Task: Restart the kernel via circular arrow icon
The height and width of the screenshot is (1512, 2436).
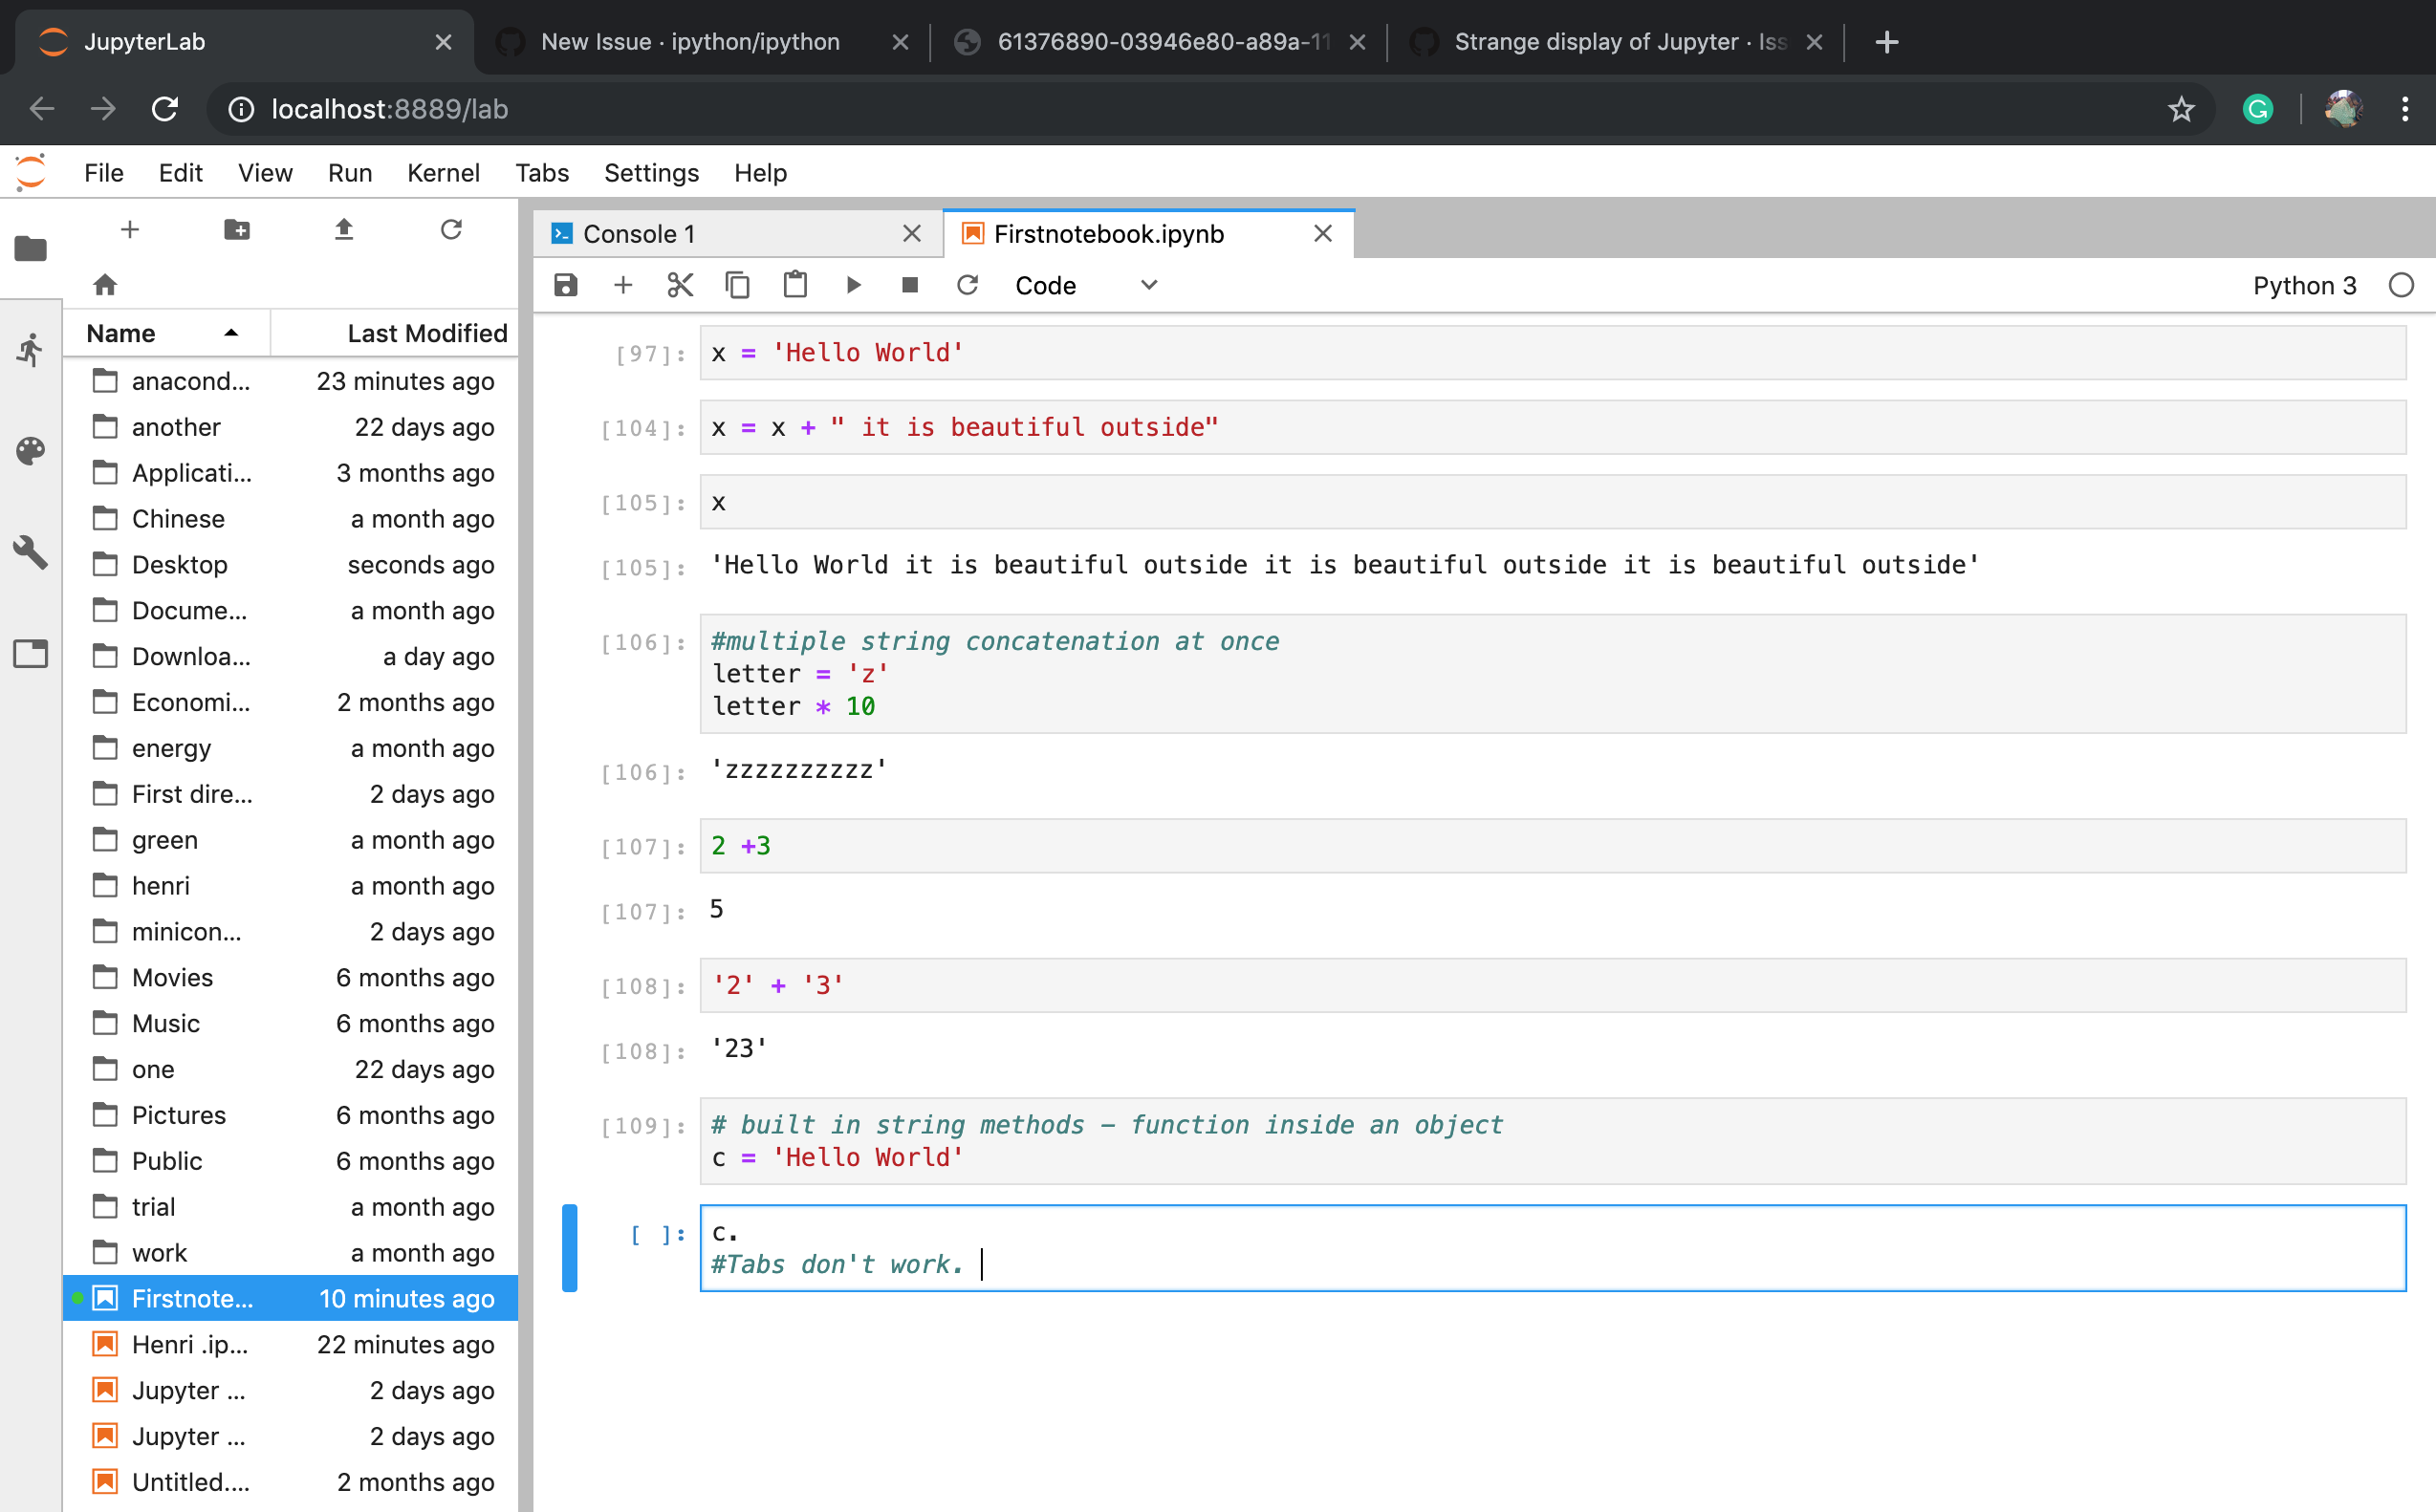Action: pyautogui.click(x=967, y=285)
